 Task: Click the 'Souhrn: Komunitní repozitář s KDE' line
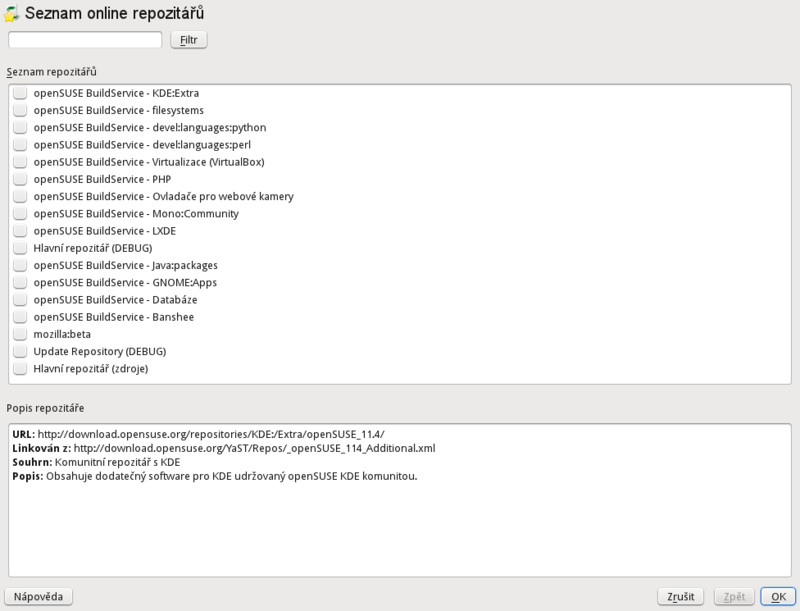(96, 463)
